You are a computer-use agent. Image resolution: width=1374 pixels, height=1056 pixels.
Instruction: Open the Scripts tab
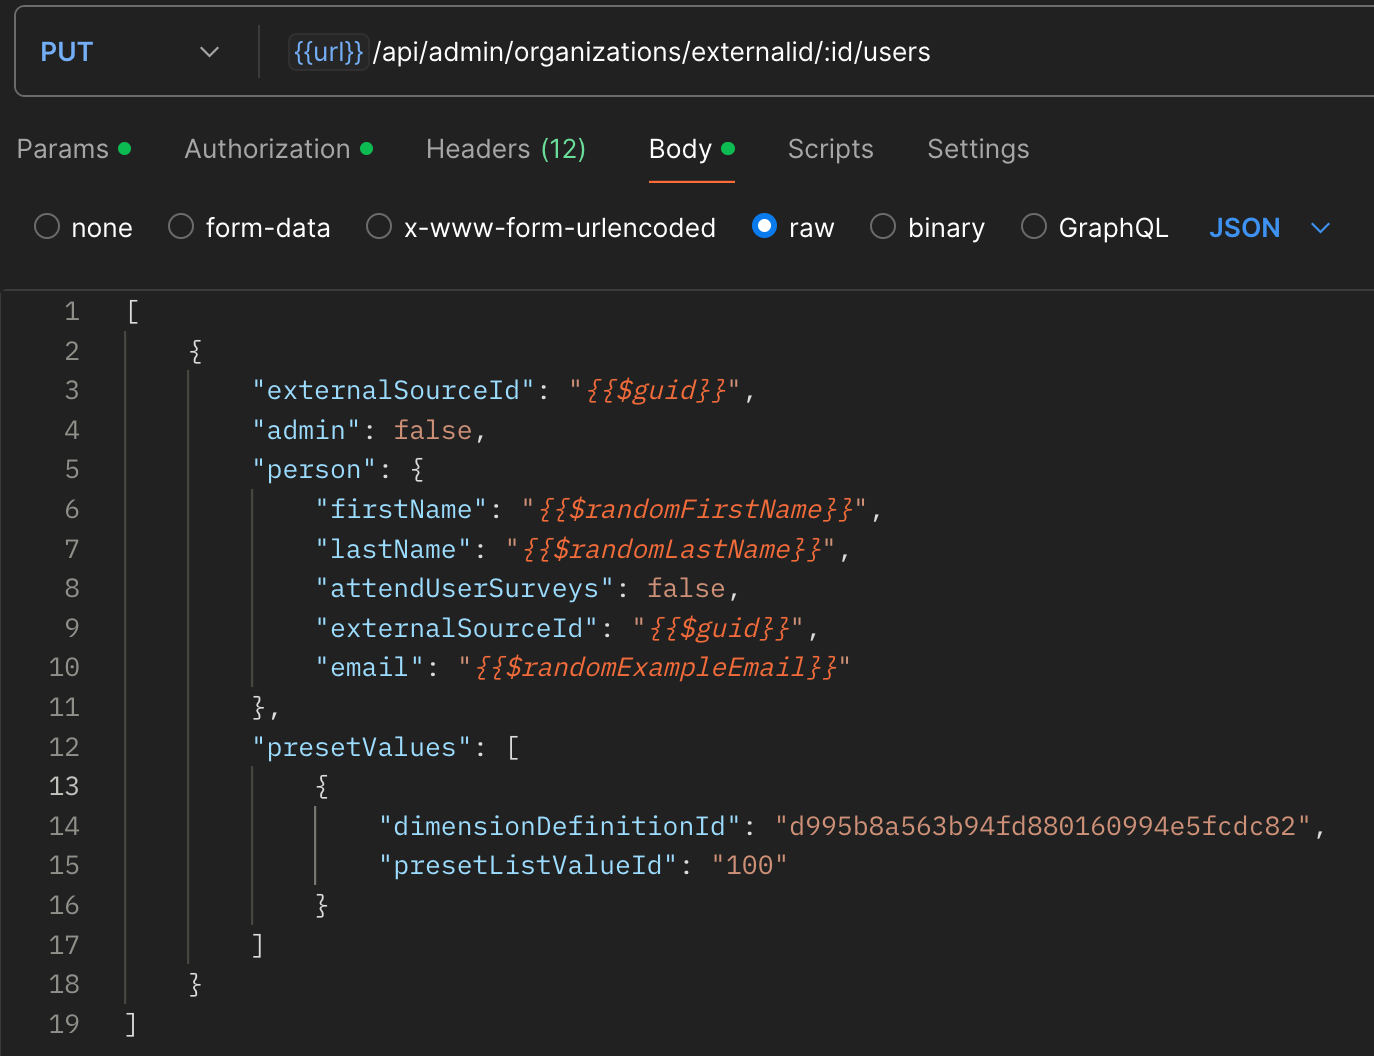(830, 149)
